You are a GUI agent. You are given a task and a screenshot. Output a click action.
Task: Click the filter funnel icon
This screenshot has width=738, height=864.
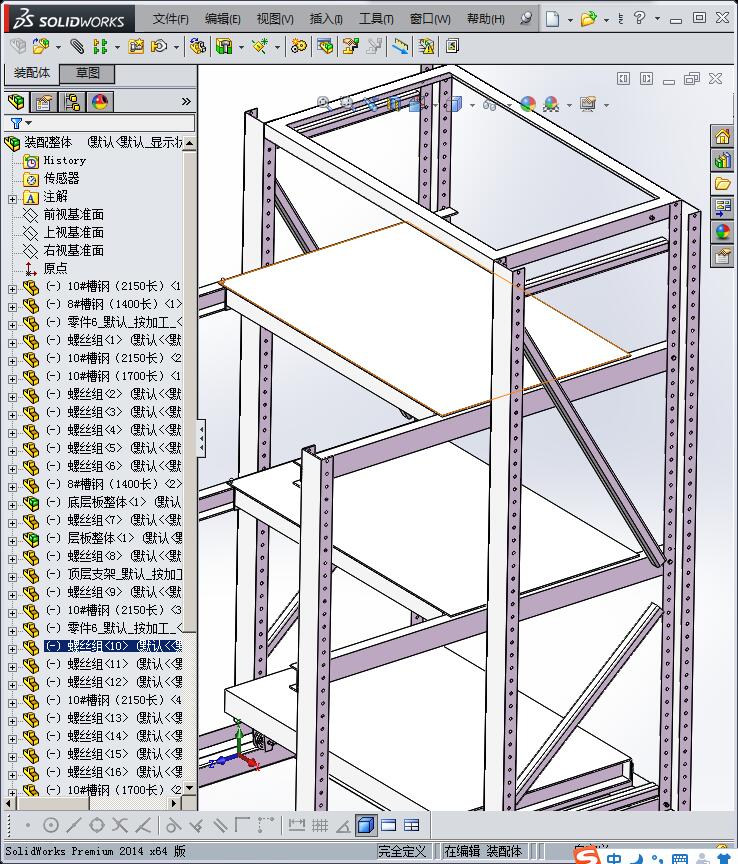(x=17, y=123)
